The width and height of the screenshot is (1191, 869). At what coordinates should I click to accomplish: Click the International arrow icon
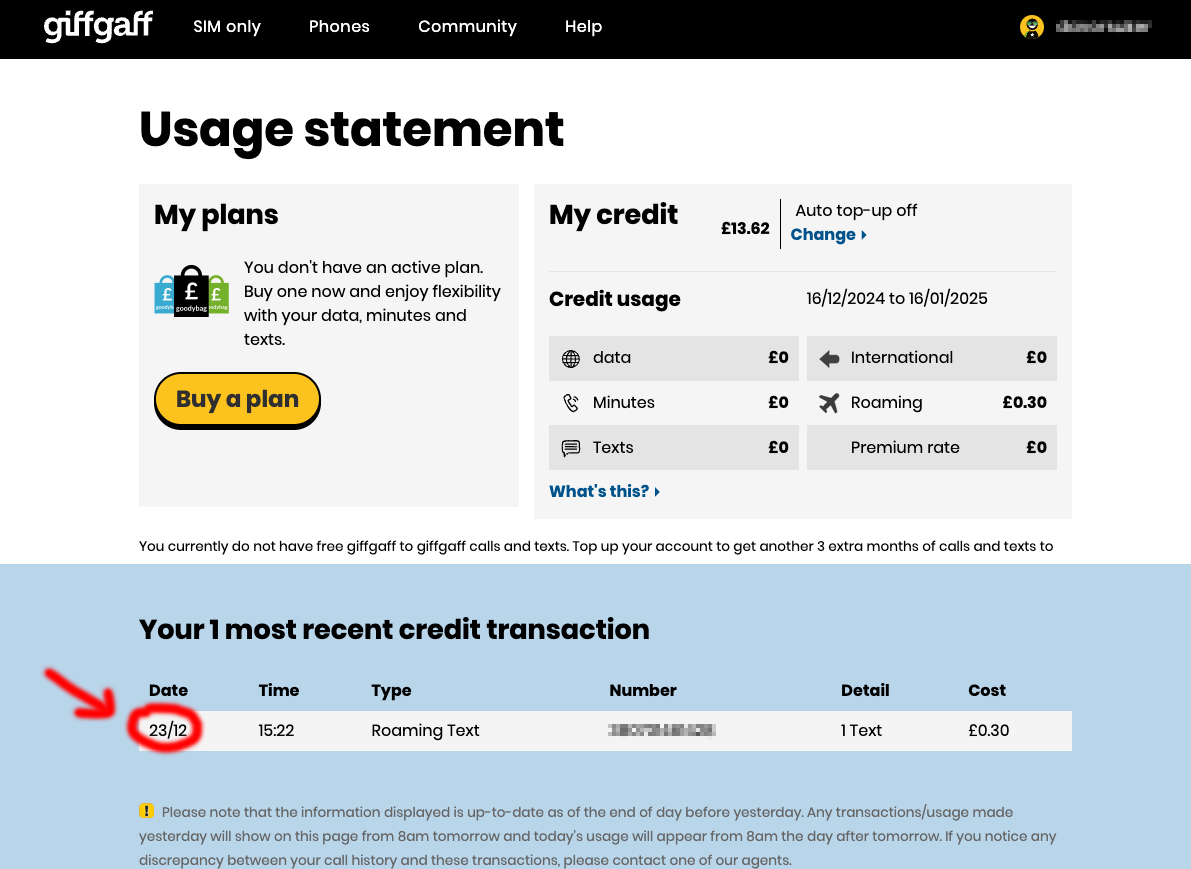(x=829, y=359)
